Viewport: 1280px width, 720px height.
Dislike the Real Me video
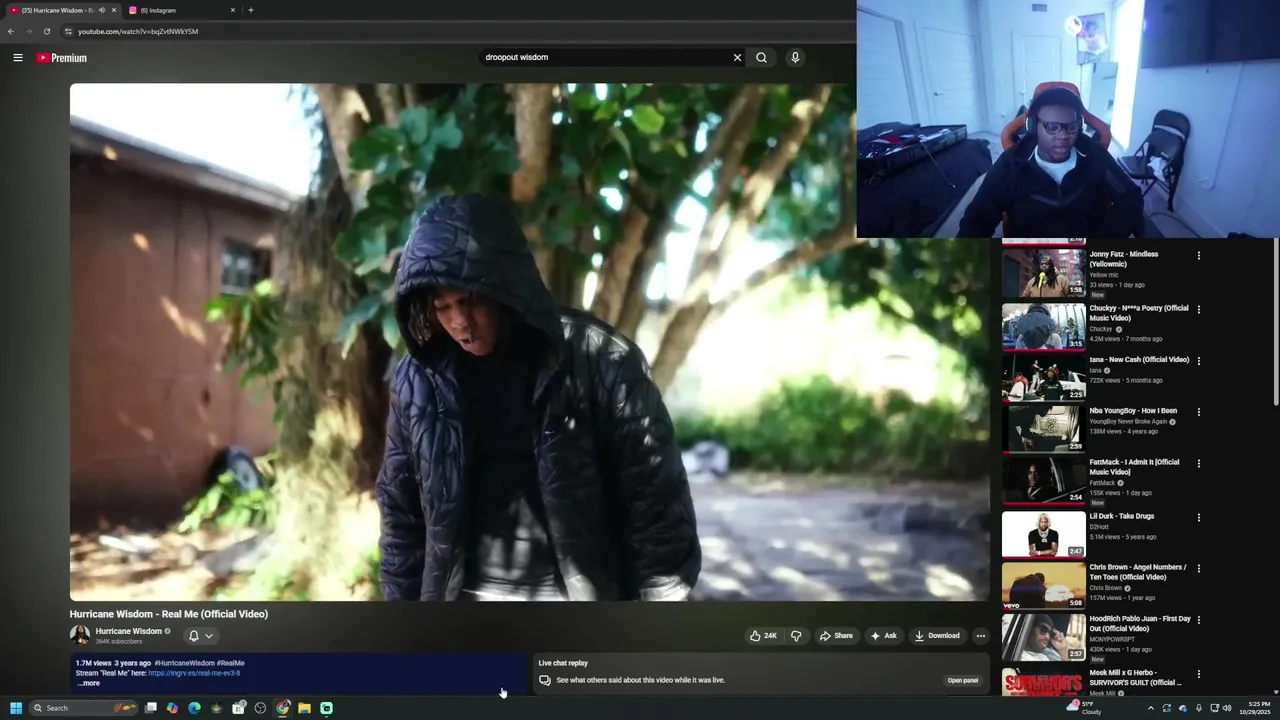click(796, 636)
